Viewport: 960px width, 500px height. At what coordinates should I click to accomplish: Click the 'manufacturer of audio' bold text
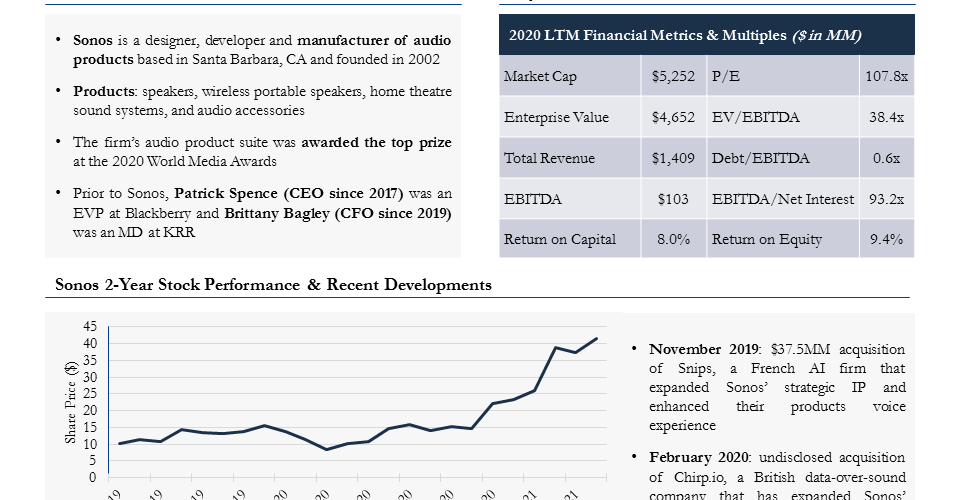(x=374, y=40)
